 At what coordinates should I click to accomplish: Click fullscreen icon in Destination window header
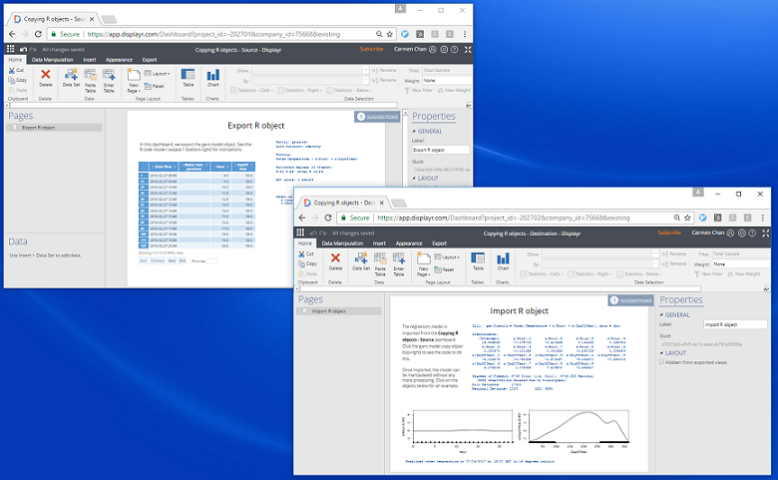(765, 233)
